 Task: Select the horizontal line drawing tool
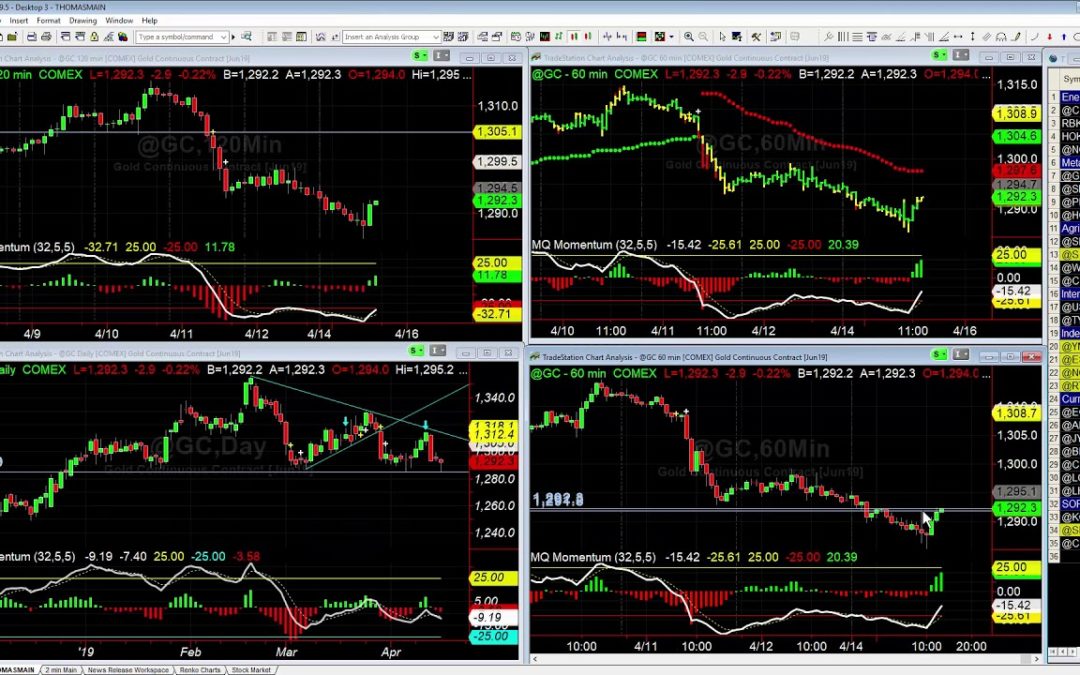click(858, 37)
